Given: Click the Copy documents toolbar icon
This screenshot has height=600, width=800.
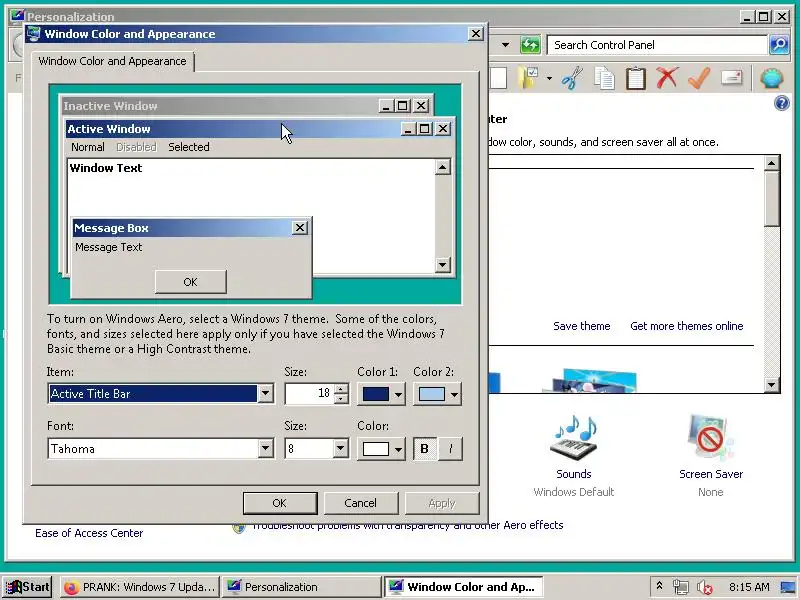Looking at the screenshot, I should (x=605, y=79).
